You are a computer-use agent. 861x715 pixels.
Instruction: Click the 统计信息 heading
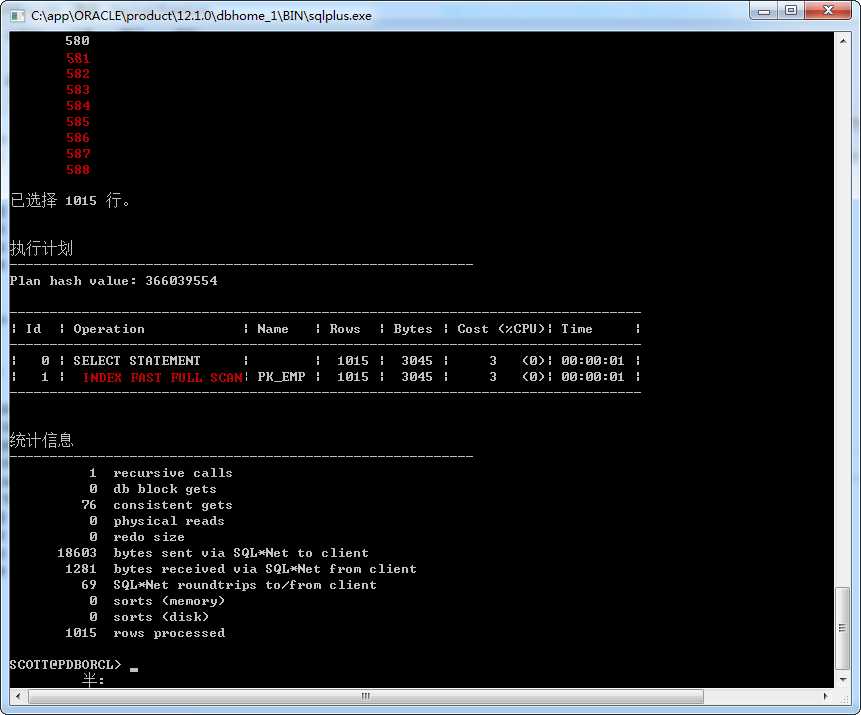click(41, 440)
